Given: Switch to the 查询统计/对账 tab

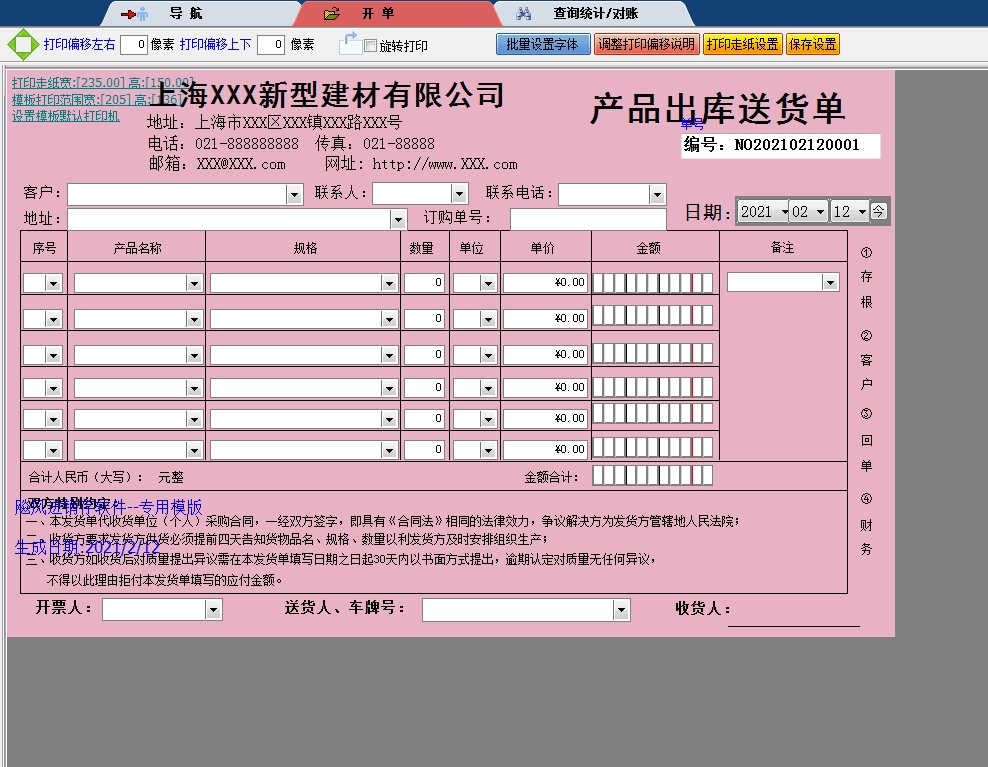Looking at the screenshot, I should pyautogui.click(x=595, y=14).
